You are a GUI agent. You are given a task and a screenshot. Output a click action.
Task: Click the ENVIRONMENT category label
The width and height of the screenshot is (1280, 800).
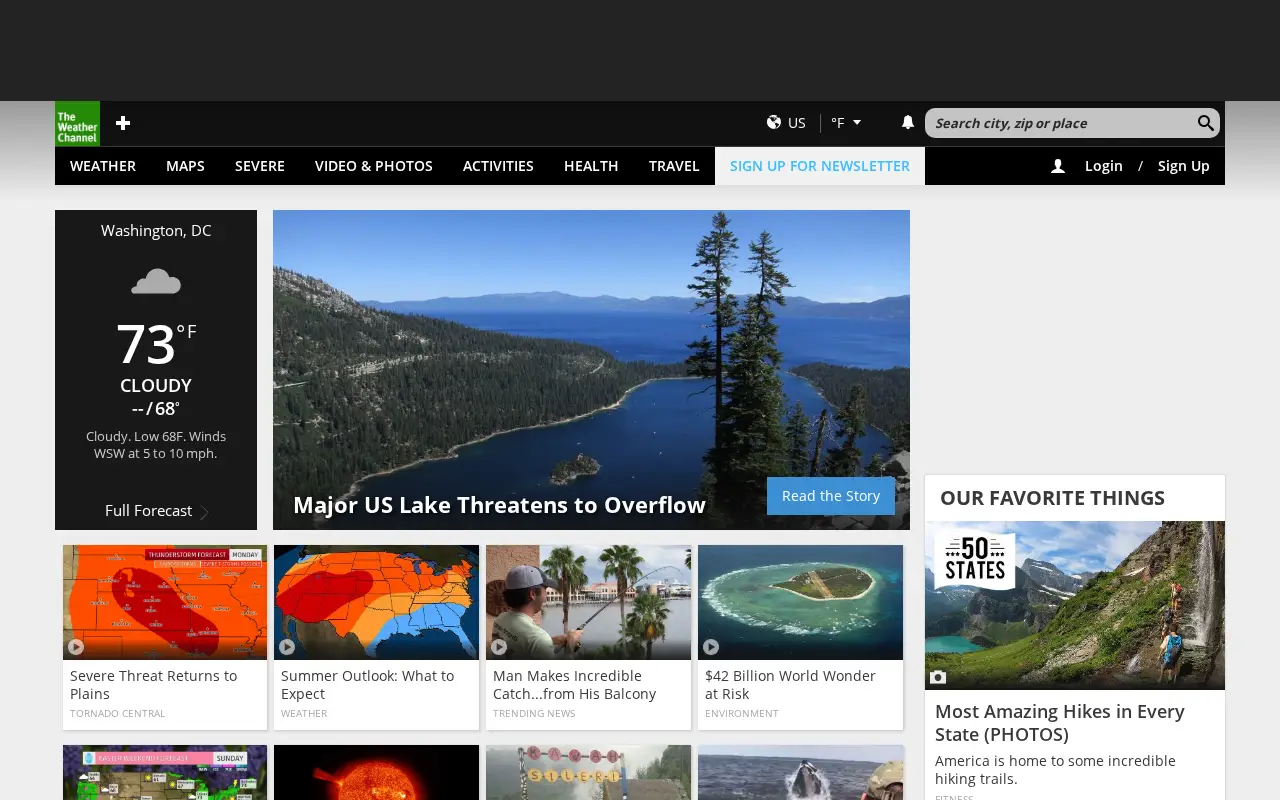tap(742, 714)
